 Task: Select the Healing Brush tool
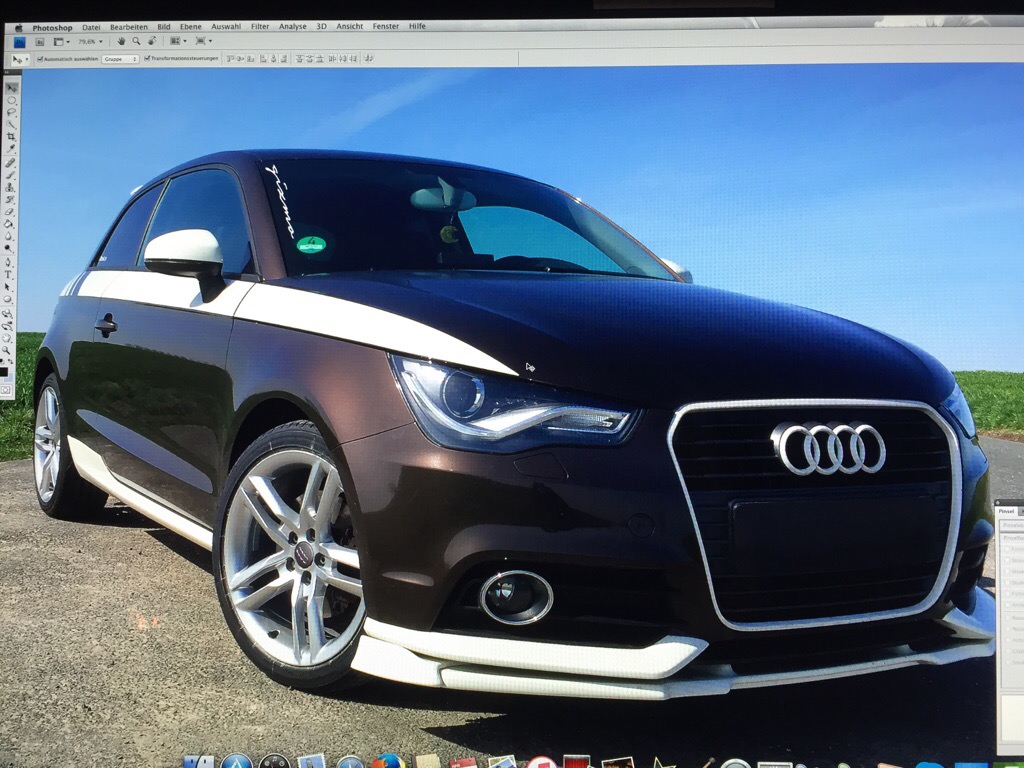click(11, 163)
